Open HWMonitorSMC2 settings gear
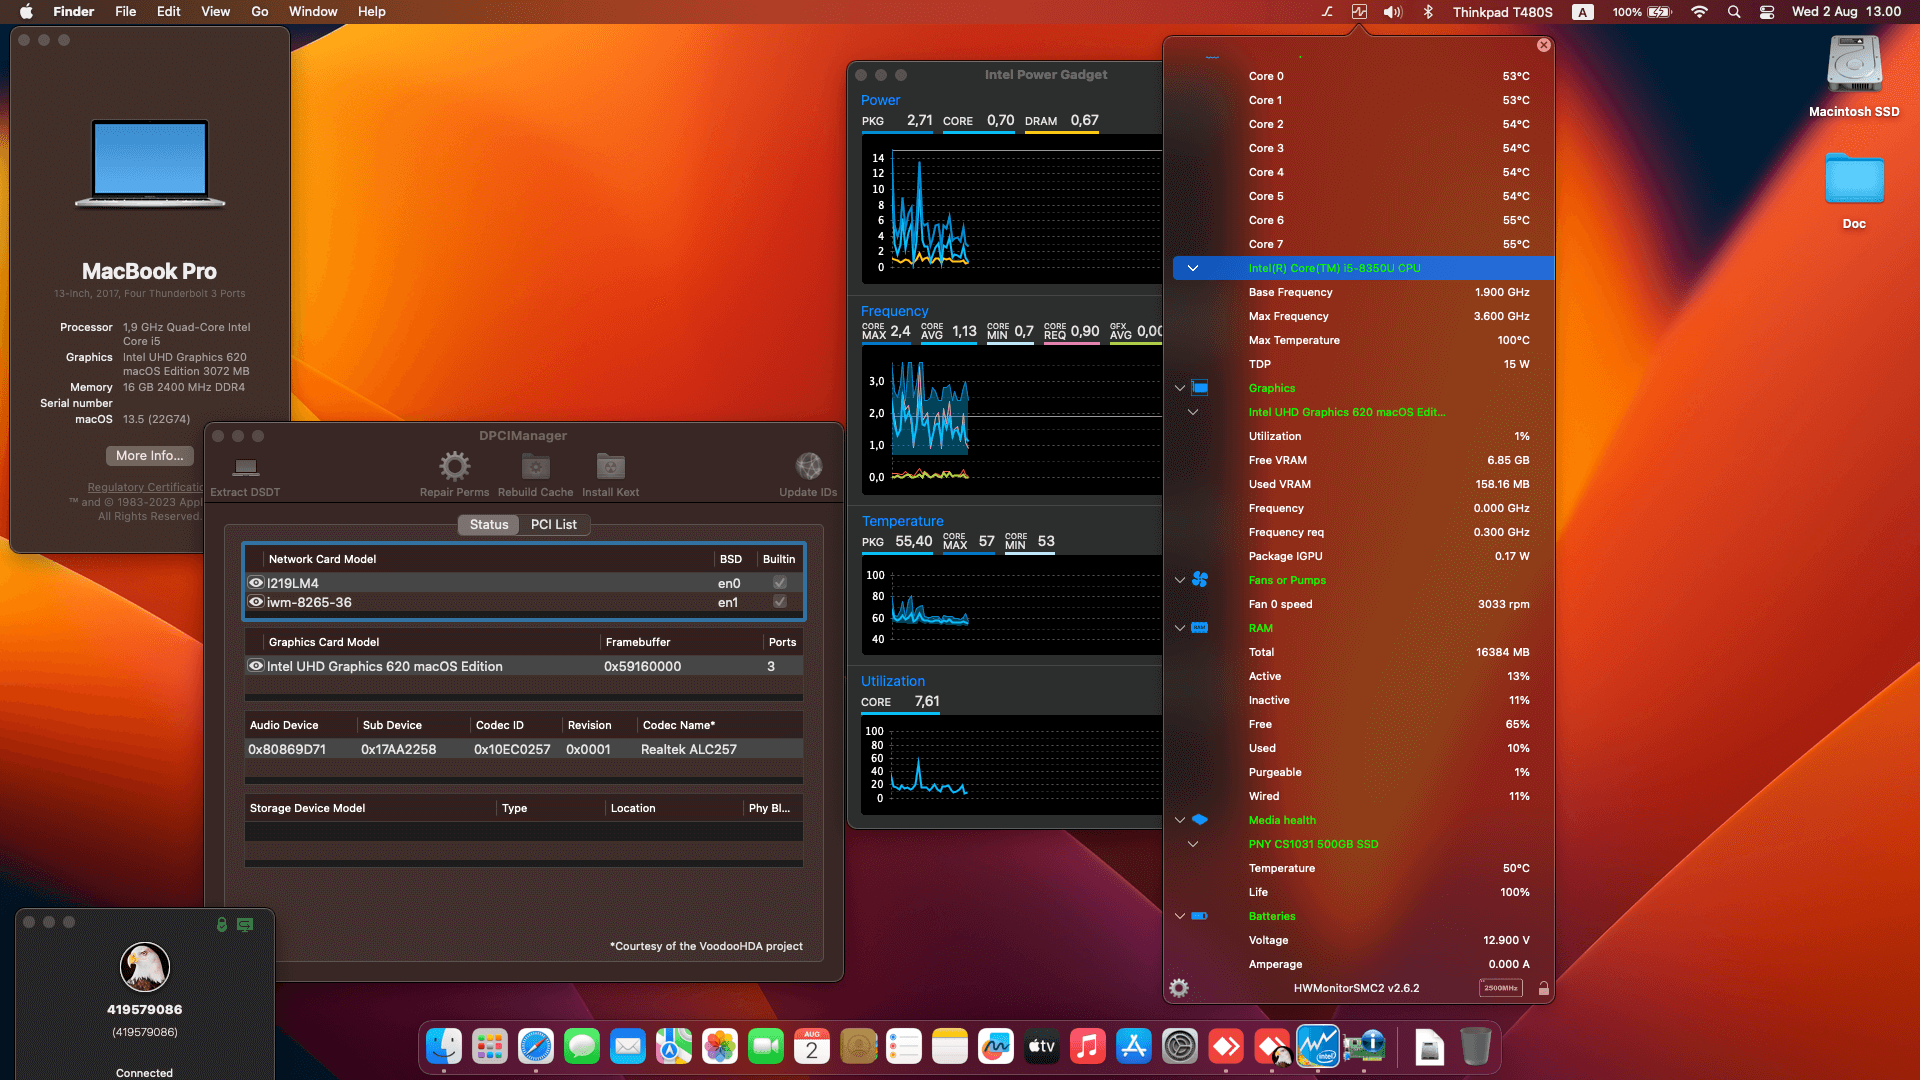This screenshot has width=1920, height=1080. click(1179, 988)
